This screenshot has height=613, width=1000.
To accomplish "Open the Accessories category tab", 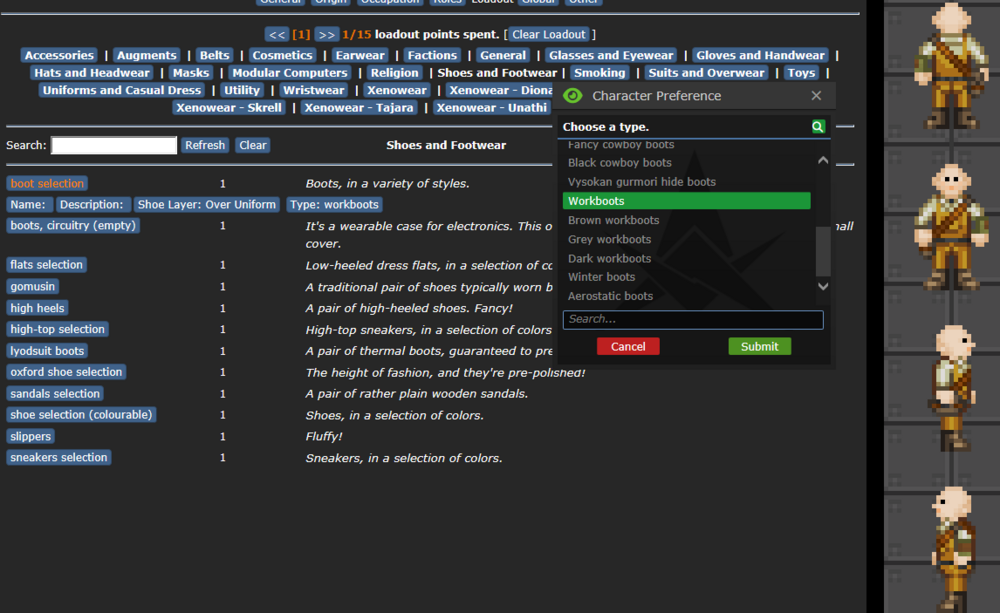I will pyautogui.click(x=60, y=56).
